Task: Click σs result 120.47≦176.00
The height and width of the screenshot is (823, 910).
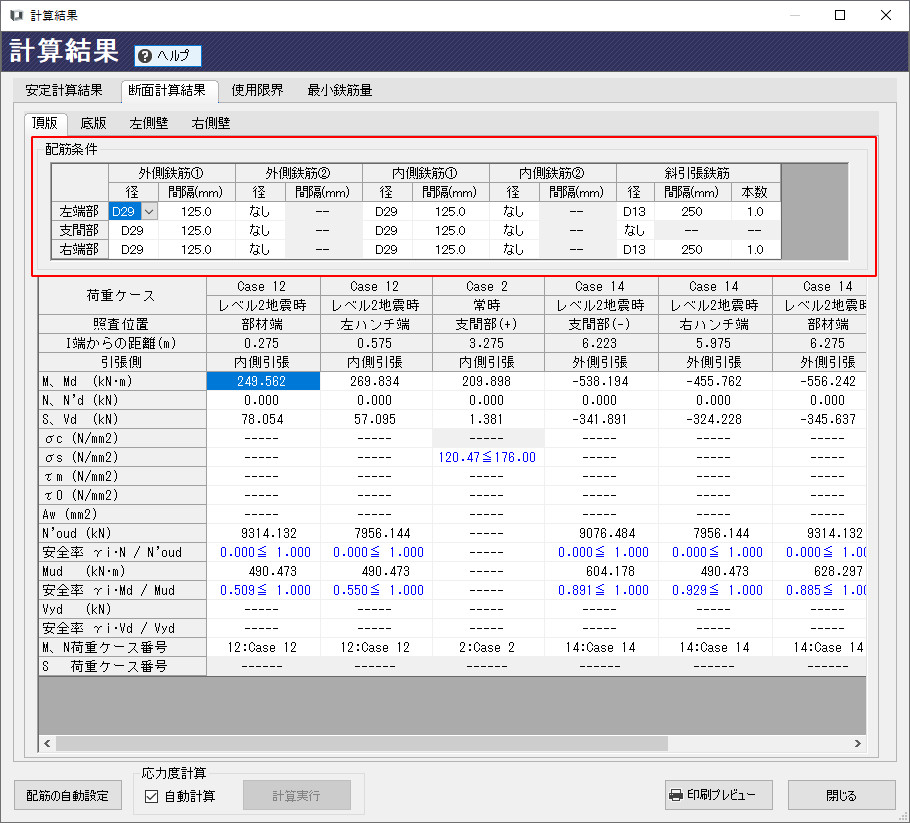Action: (488, 457)
